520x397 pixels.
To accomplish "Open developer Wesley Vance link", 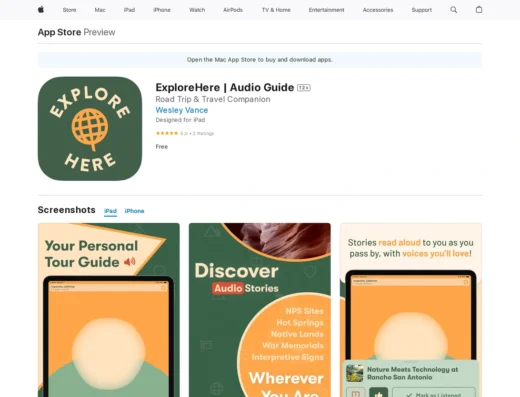I will point(182,110).
